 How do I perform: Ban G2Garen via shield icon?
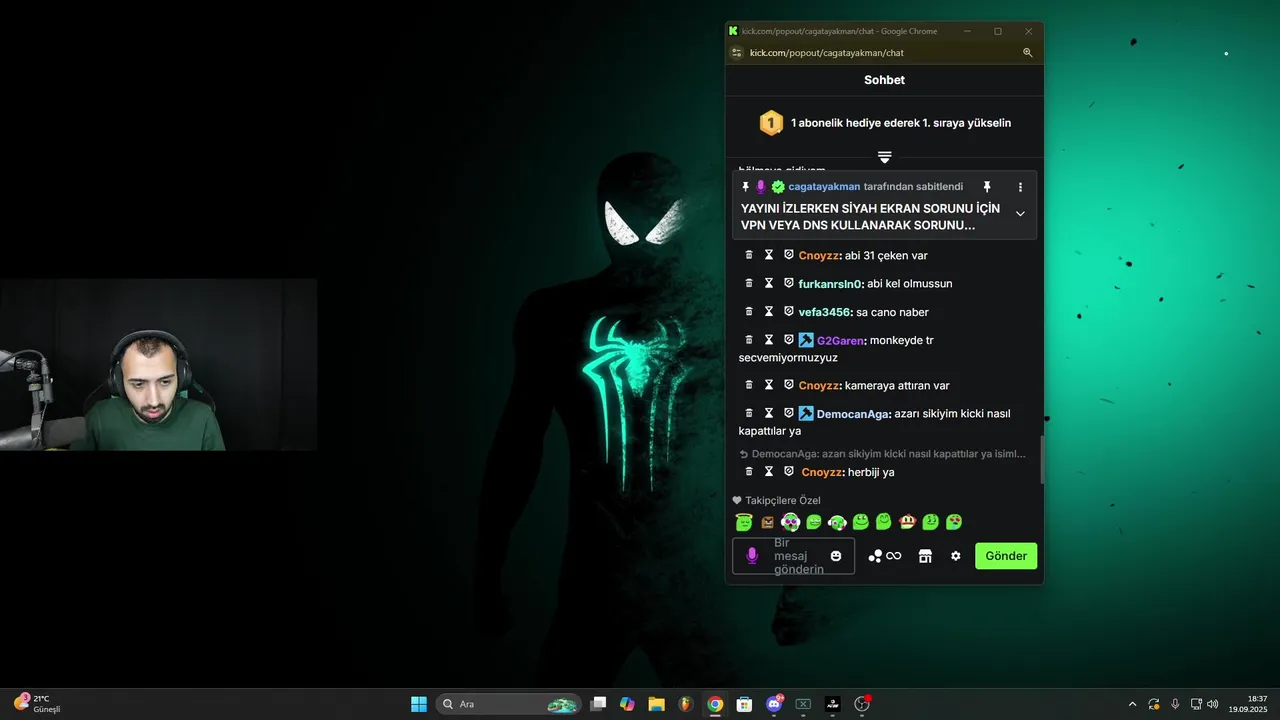788,340
